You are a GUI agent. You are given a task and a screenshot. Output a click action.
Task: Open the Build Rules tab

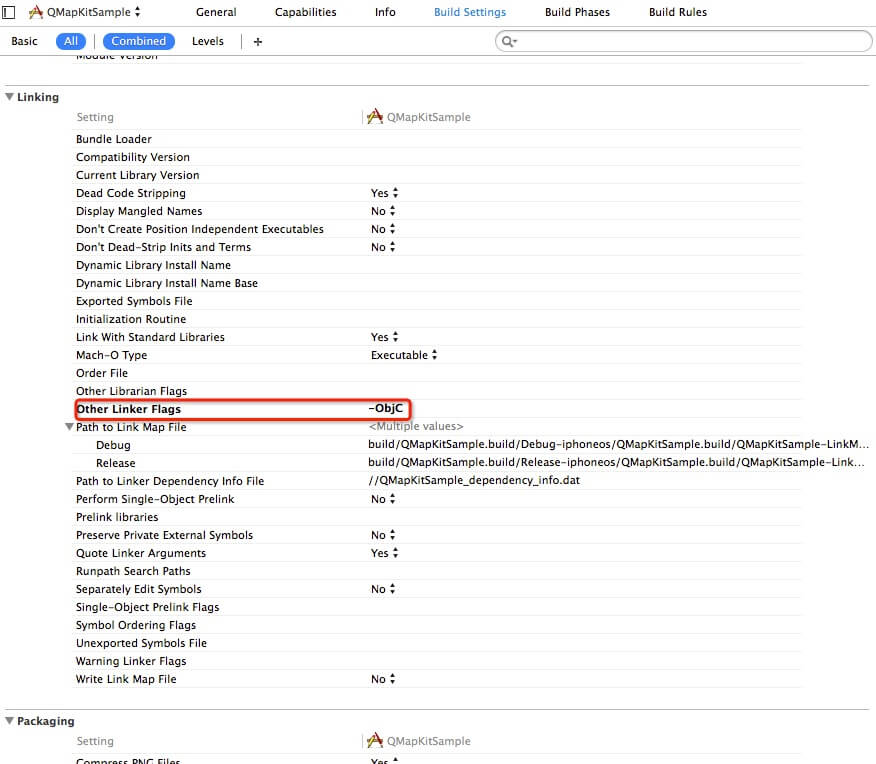click(x=678, y=12)
